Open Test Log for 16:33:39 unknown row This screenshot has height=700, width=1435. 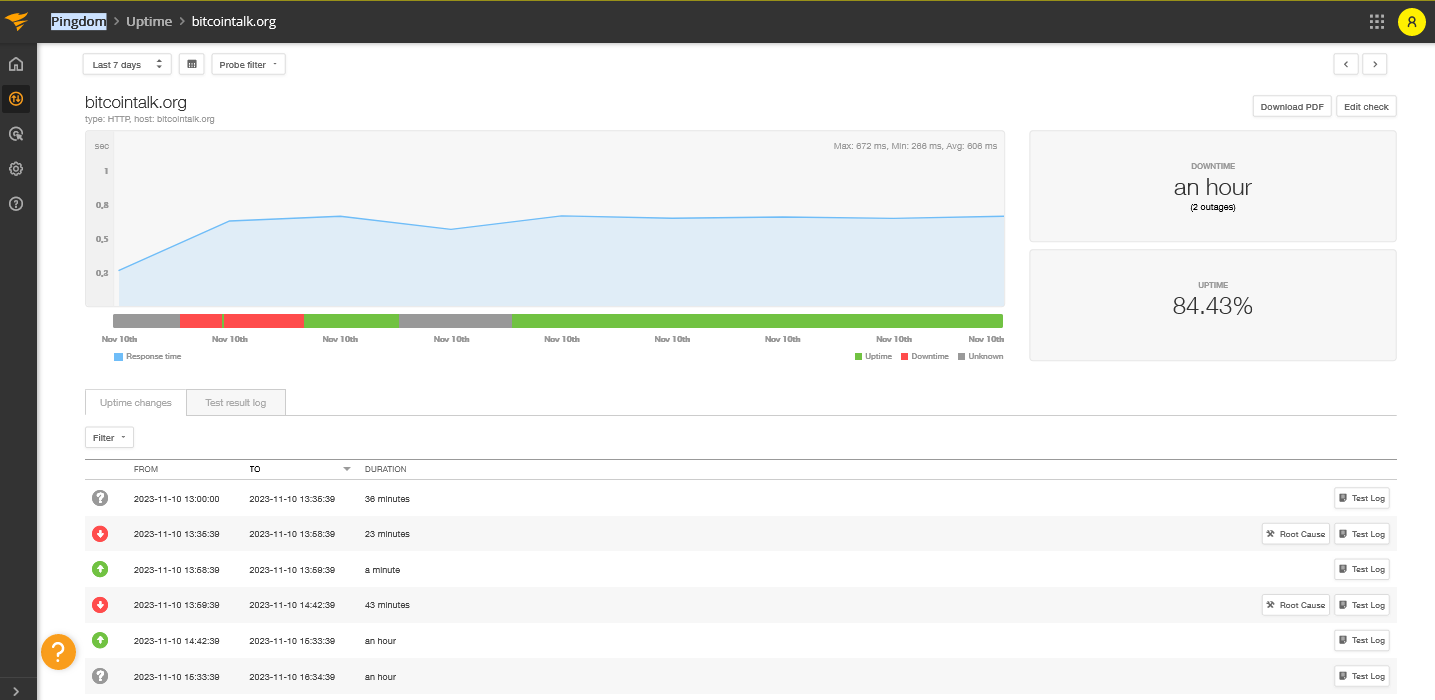[1362, 676]
